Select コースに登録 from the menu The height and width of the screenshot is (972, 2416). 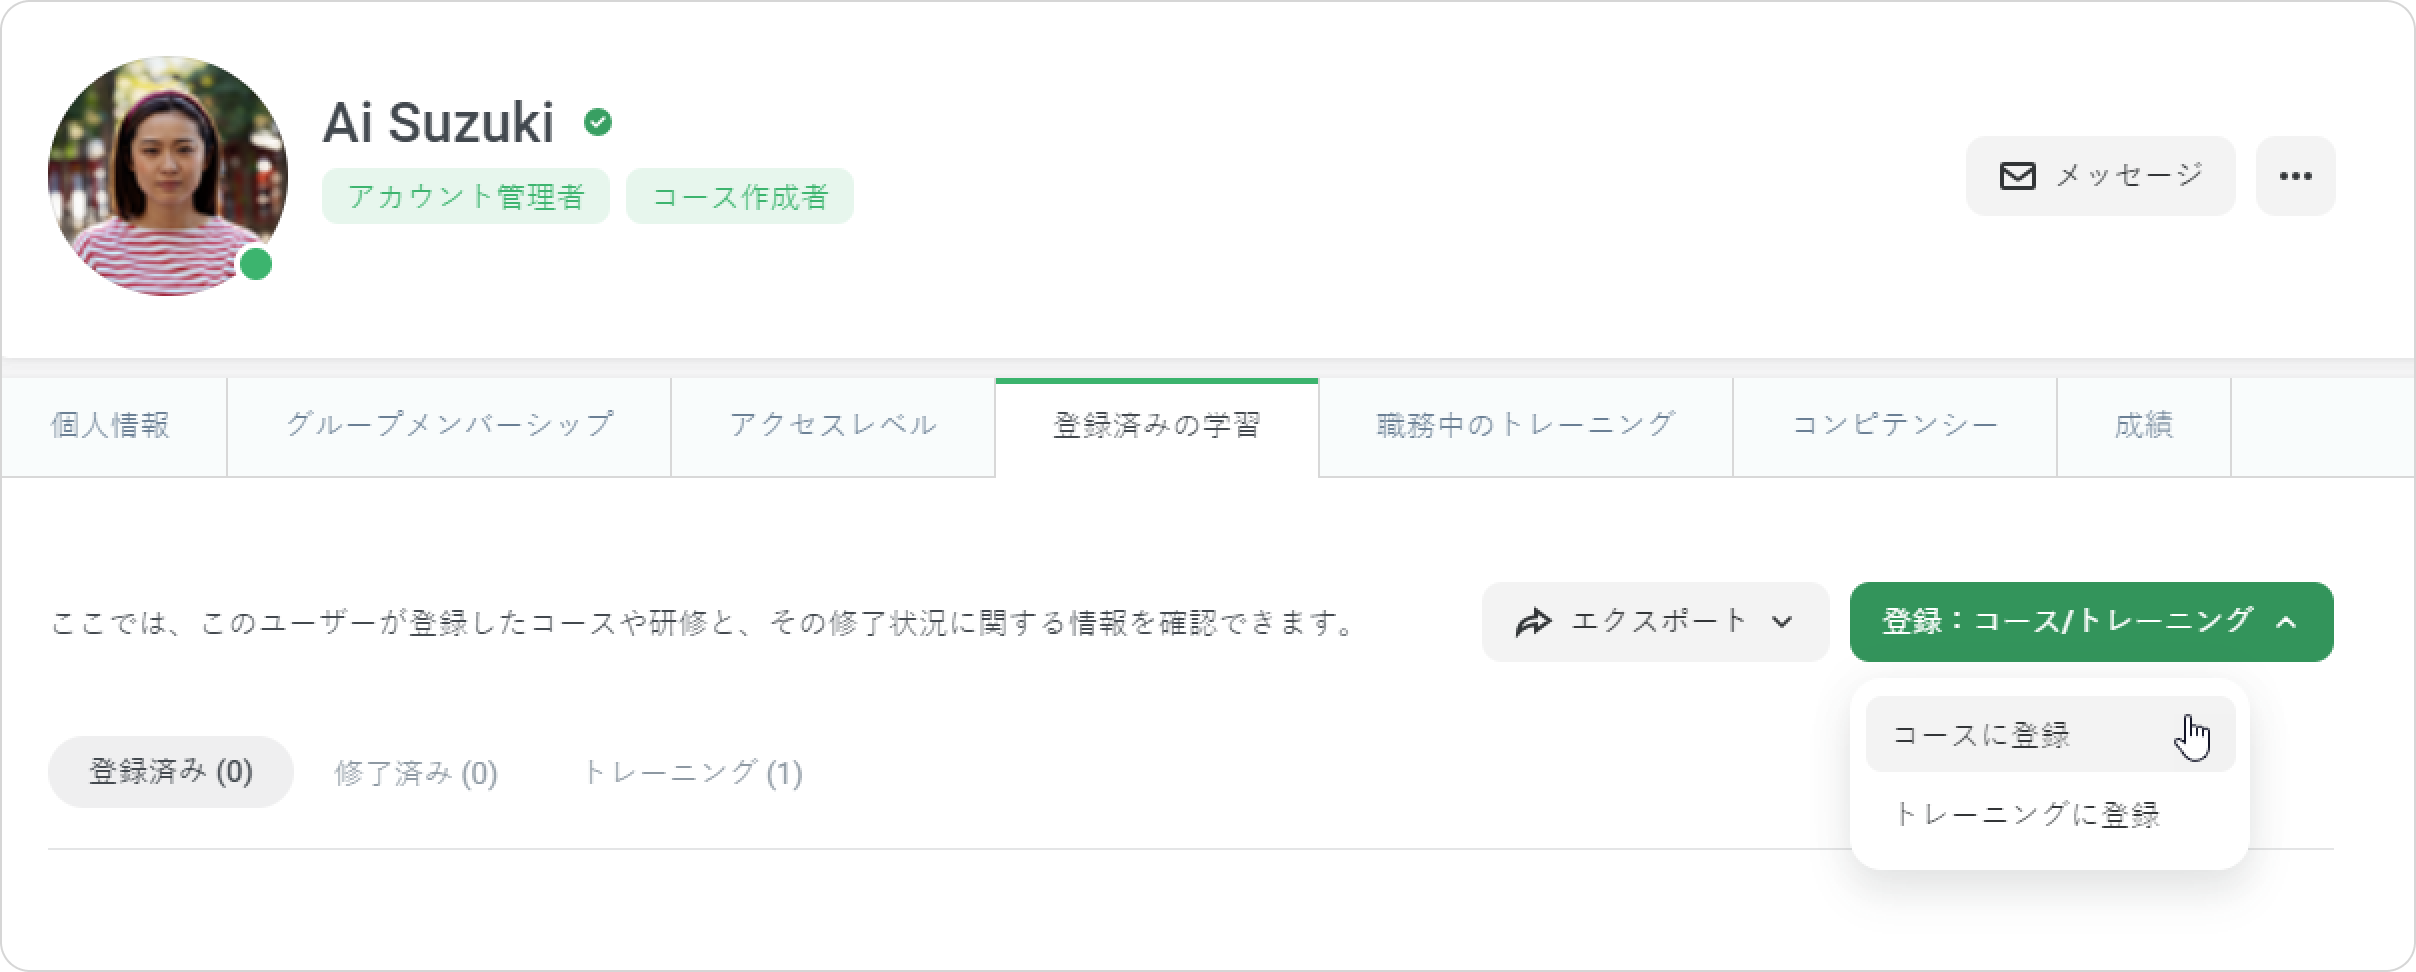(1981, 735)
